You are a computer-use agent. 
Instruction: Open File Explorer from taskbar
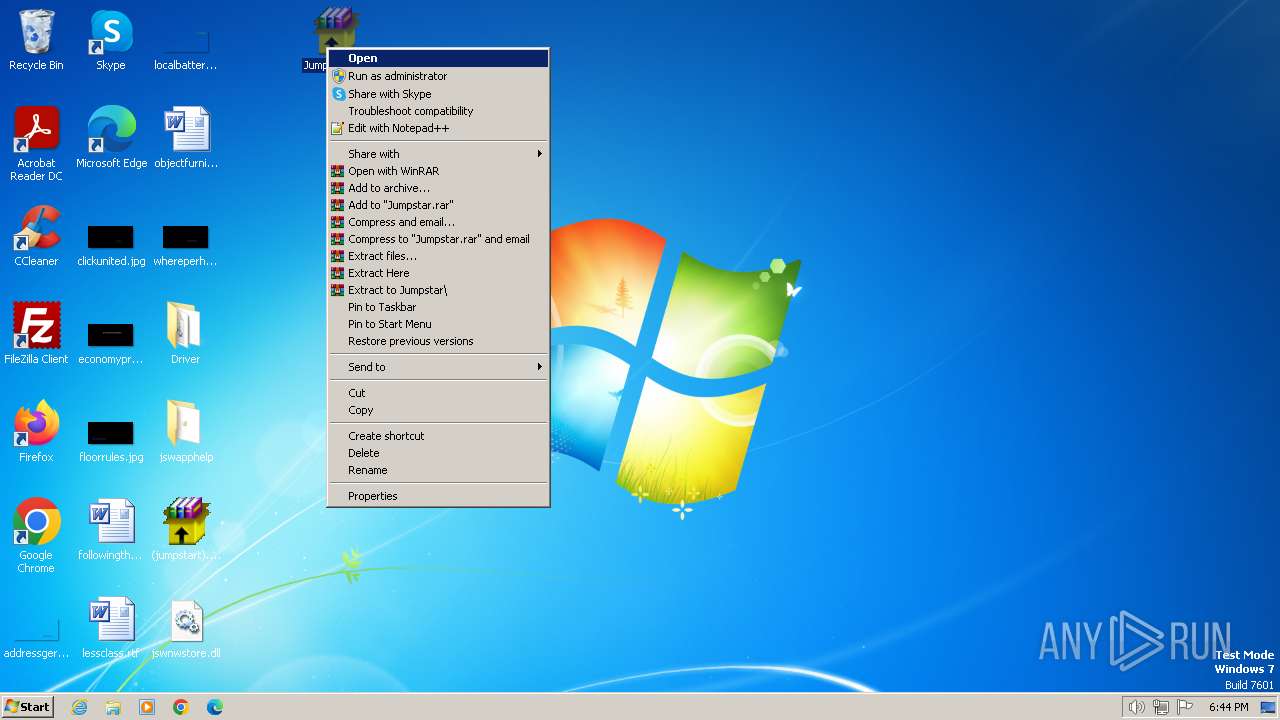(113, 707)
